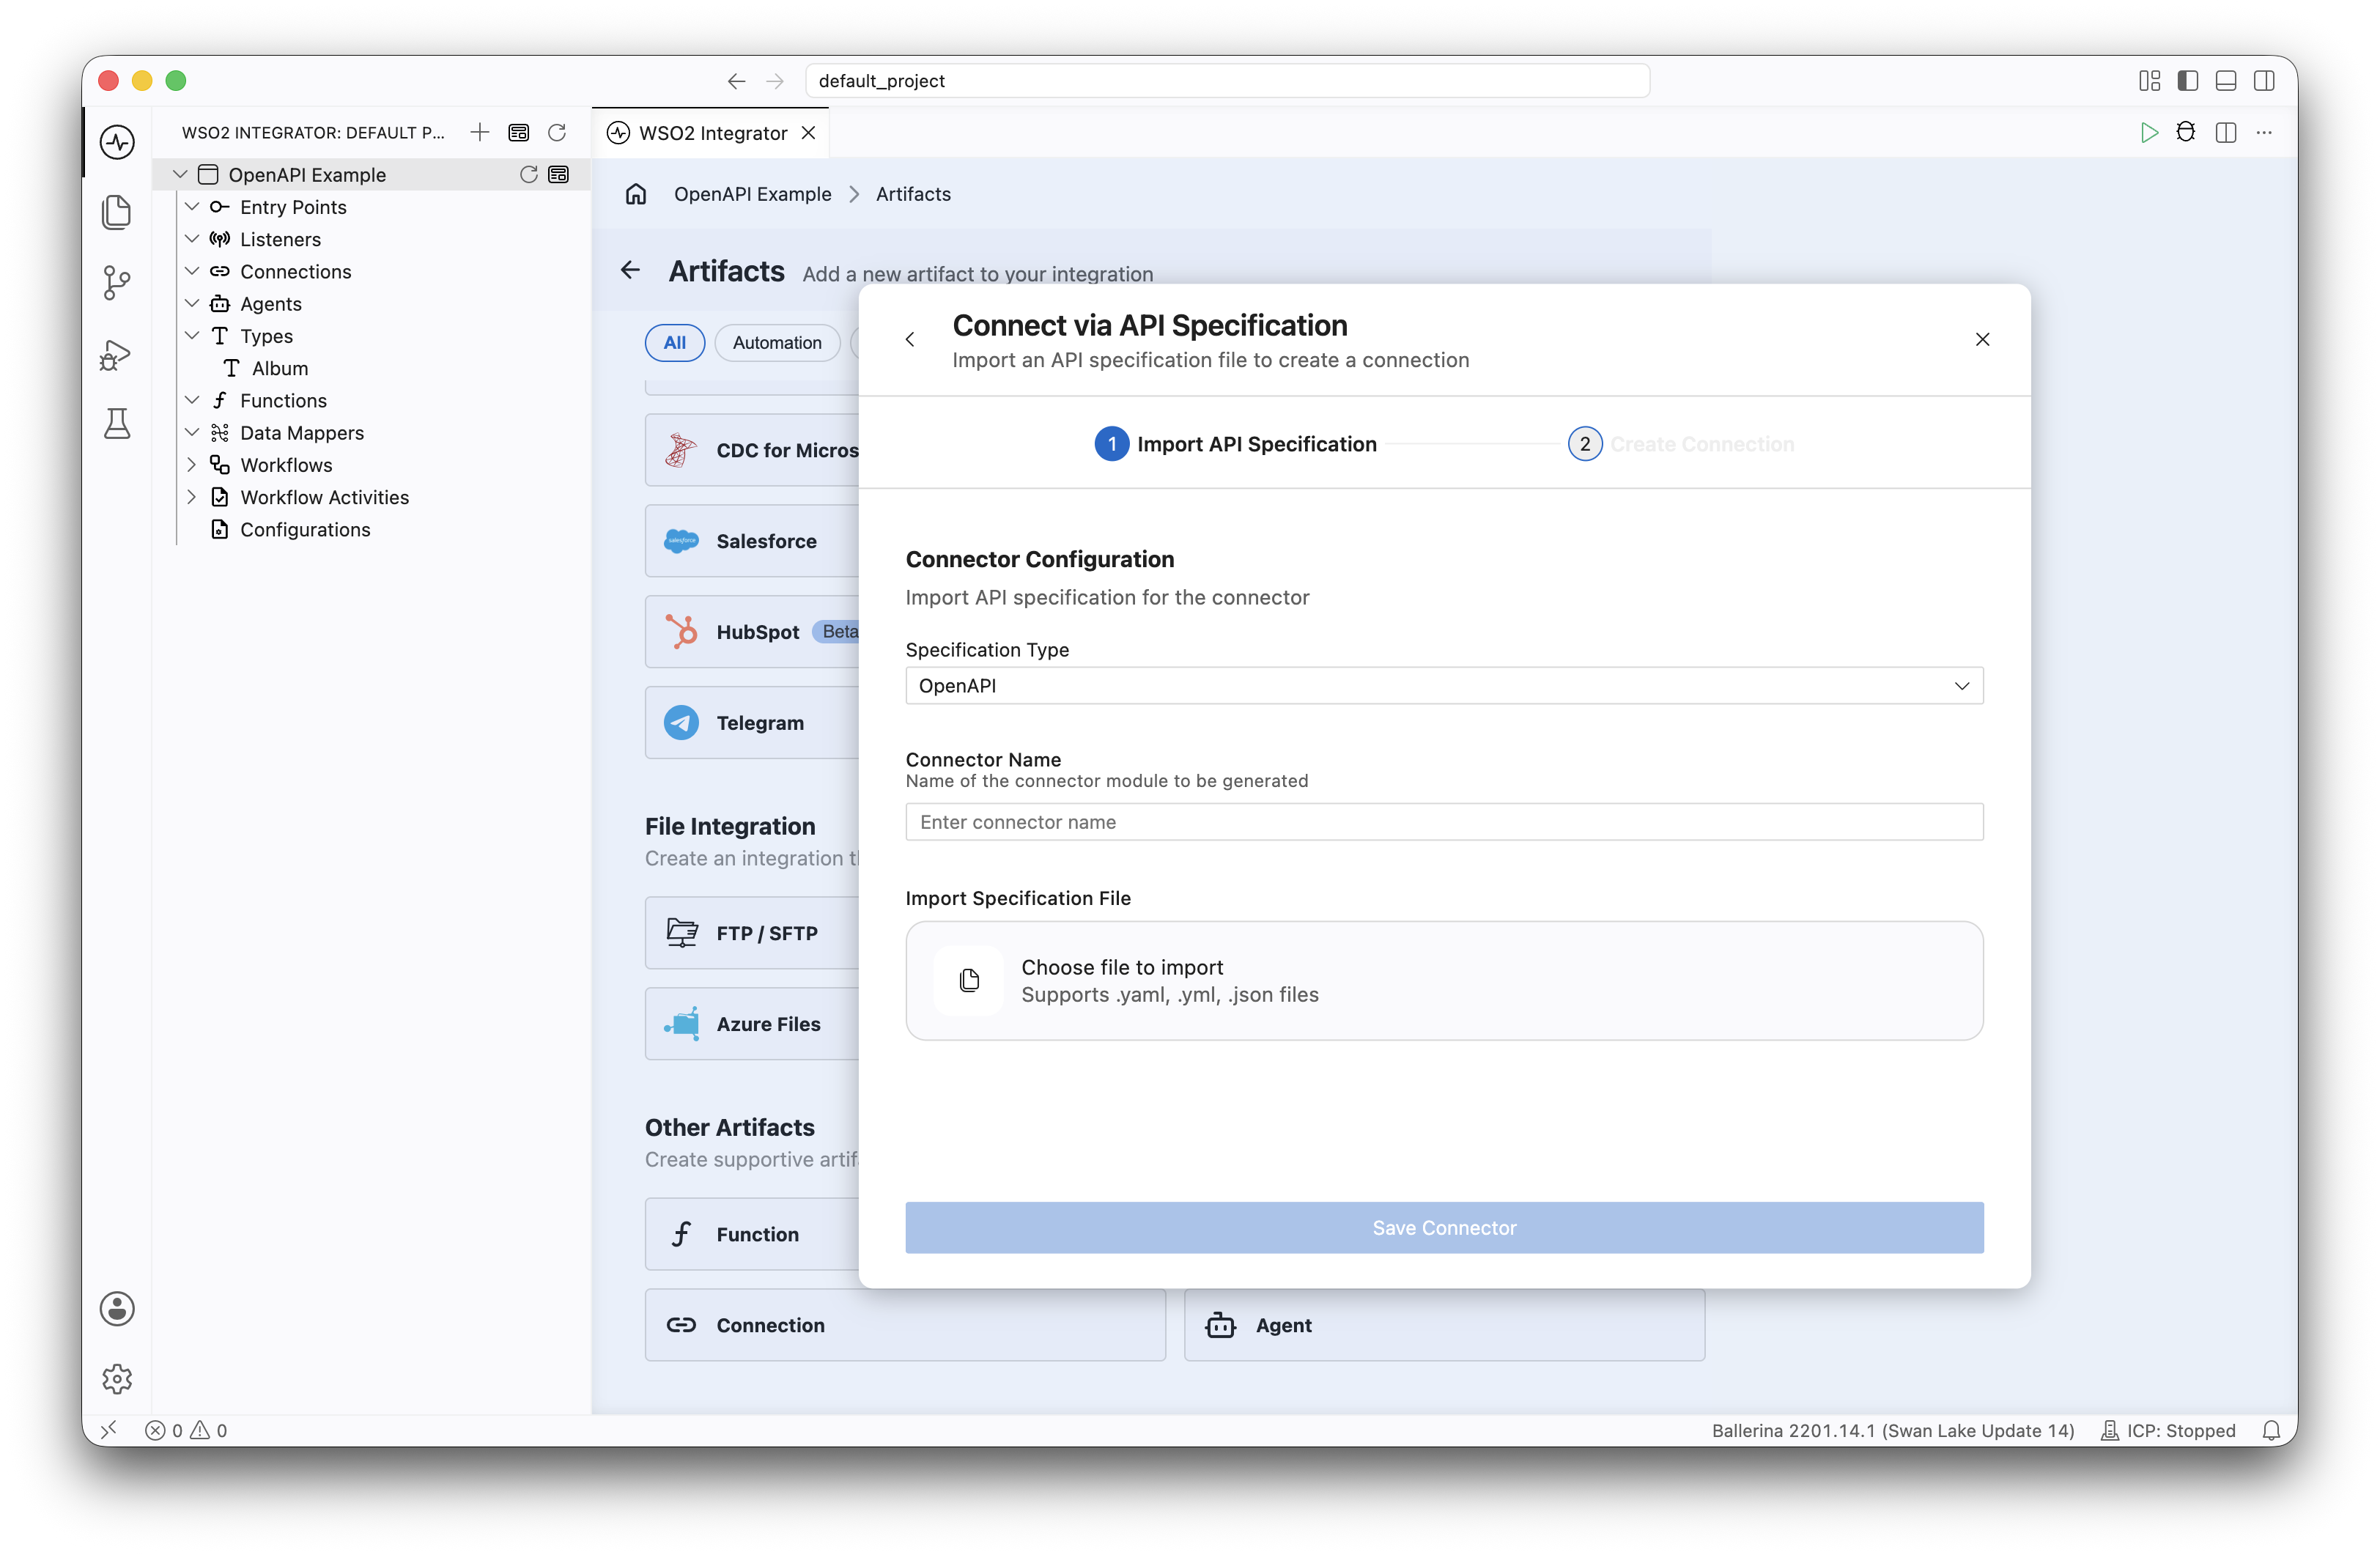This screenshot has width=2380, height=1555.
Task: Click the split editor icon
Action: tap(2226, 132)
